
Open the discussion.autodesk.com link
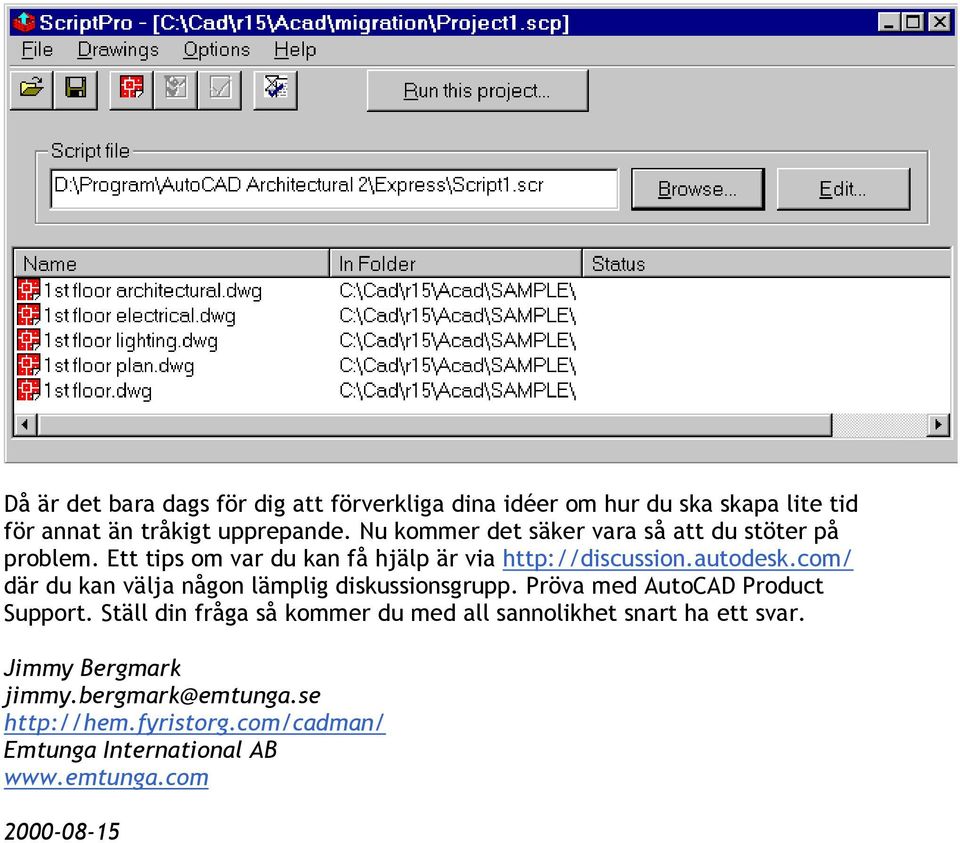[677, 558]
